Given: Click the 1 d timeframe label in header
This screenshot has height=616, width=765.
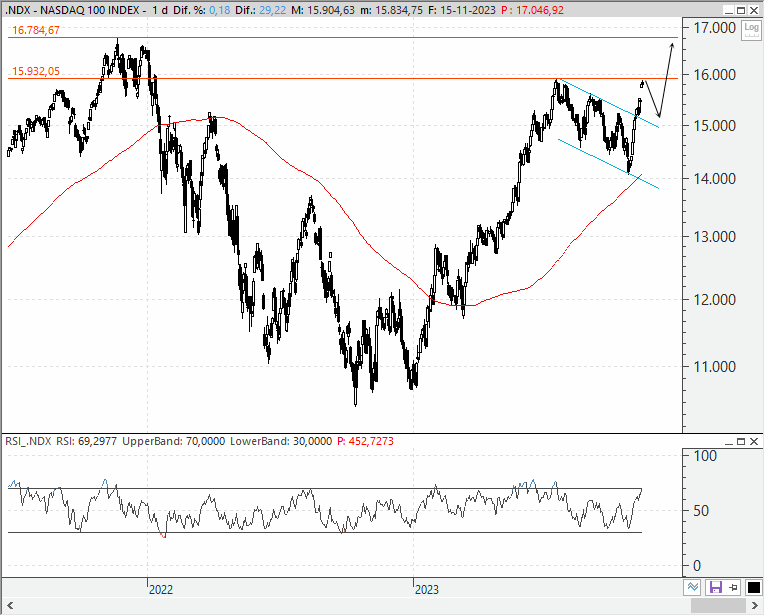Looking at the screenshot, I should (160, 10).
